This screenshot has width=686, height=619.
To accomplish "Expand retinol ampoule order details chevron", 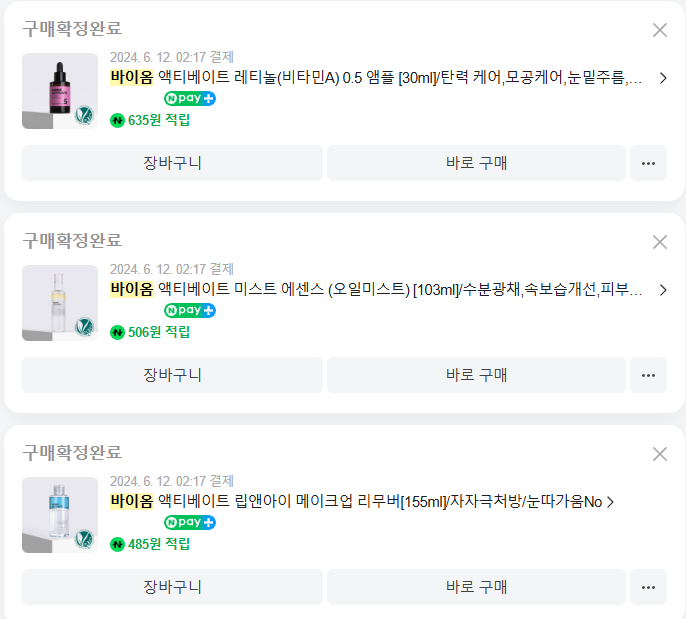I will [663, 78].
